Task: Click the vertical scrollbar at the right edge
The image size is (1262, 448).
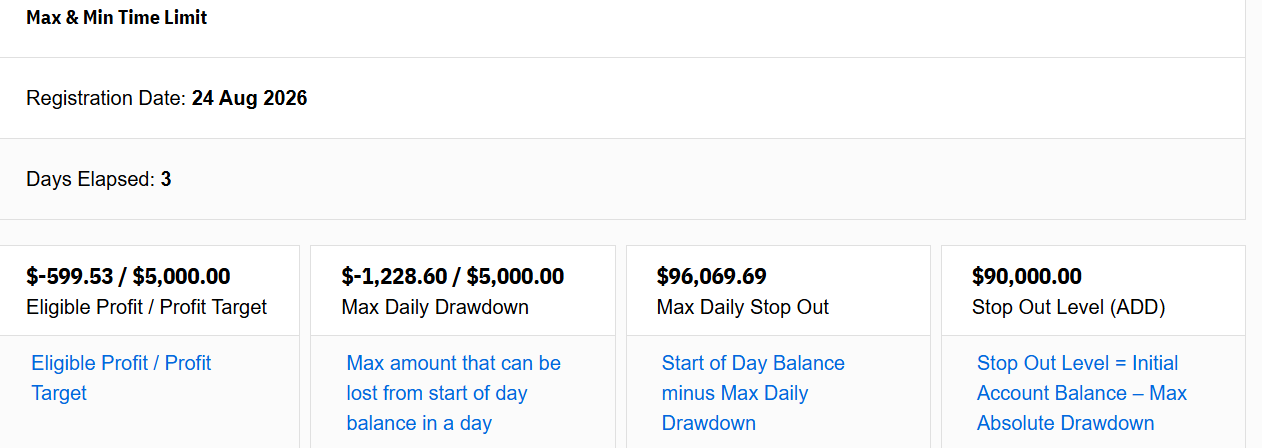Action: click(x=1254, y=224)
